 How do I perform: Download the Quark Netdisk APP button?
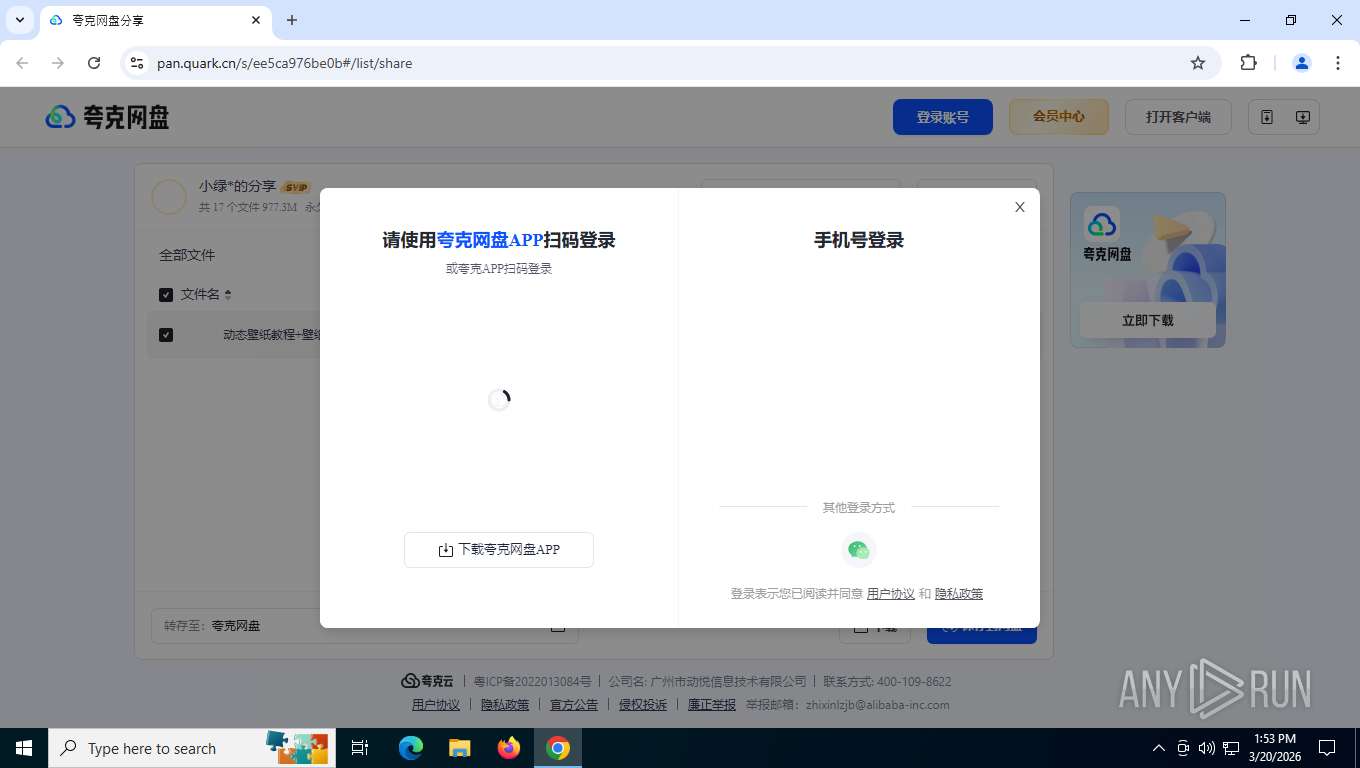tap(499, 550)
